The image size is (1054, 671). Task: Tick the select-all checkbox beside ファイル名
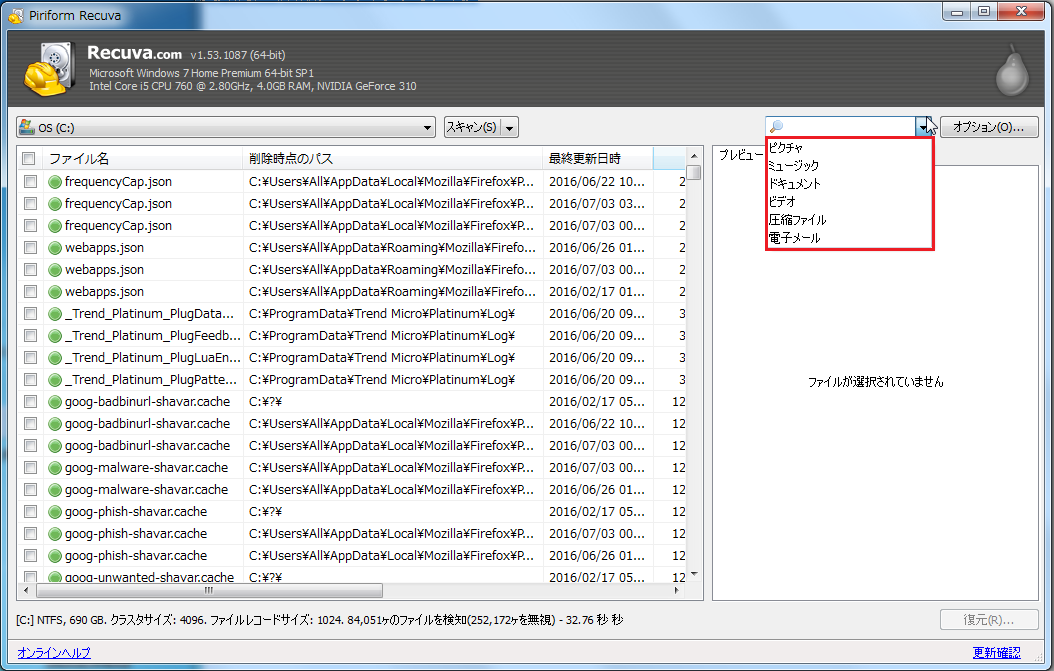[28, 159]
